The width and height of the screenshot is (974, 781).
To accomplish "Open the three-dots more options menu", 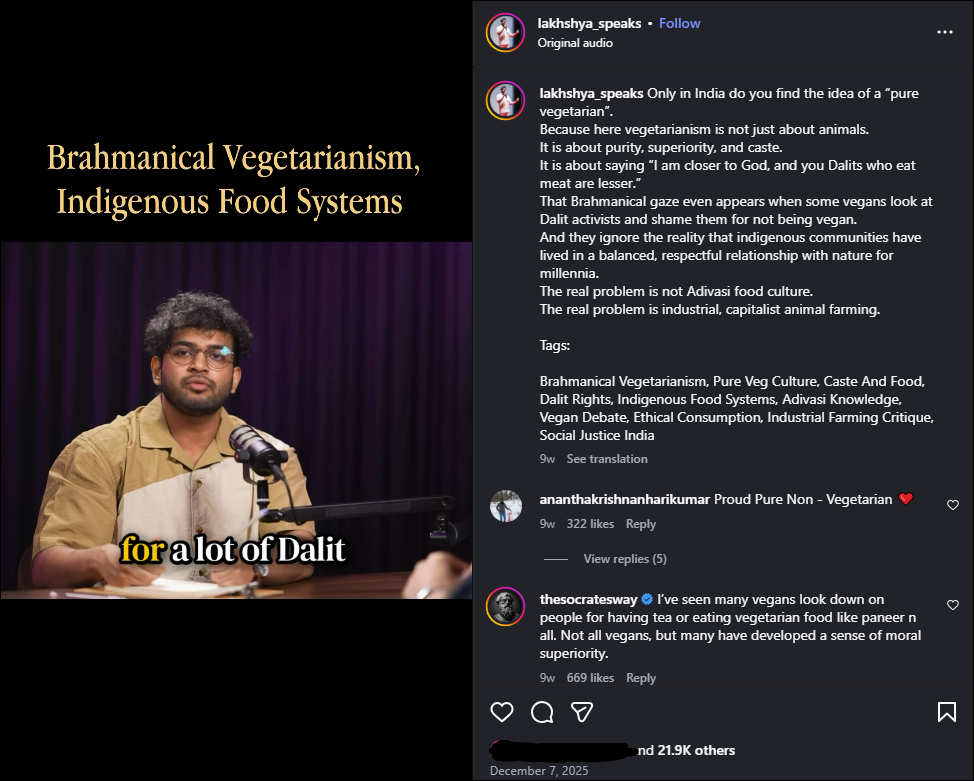I will click(x=945, y=32).
